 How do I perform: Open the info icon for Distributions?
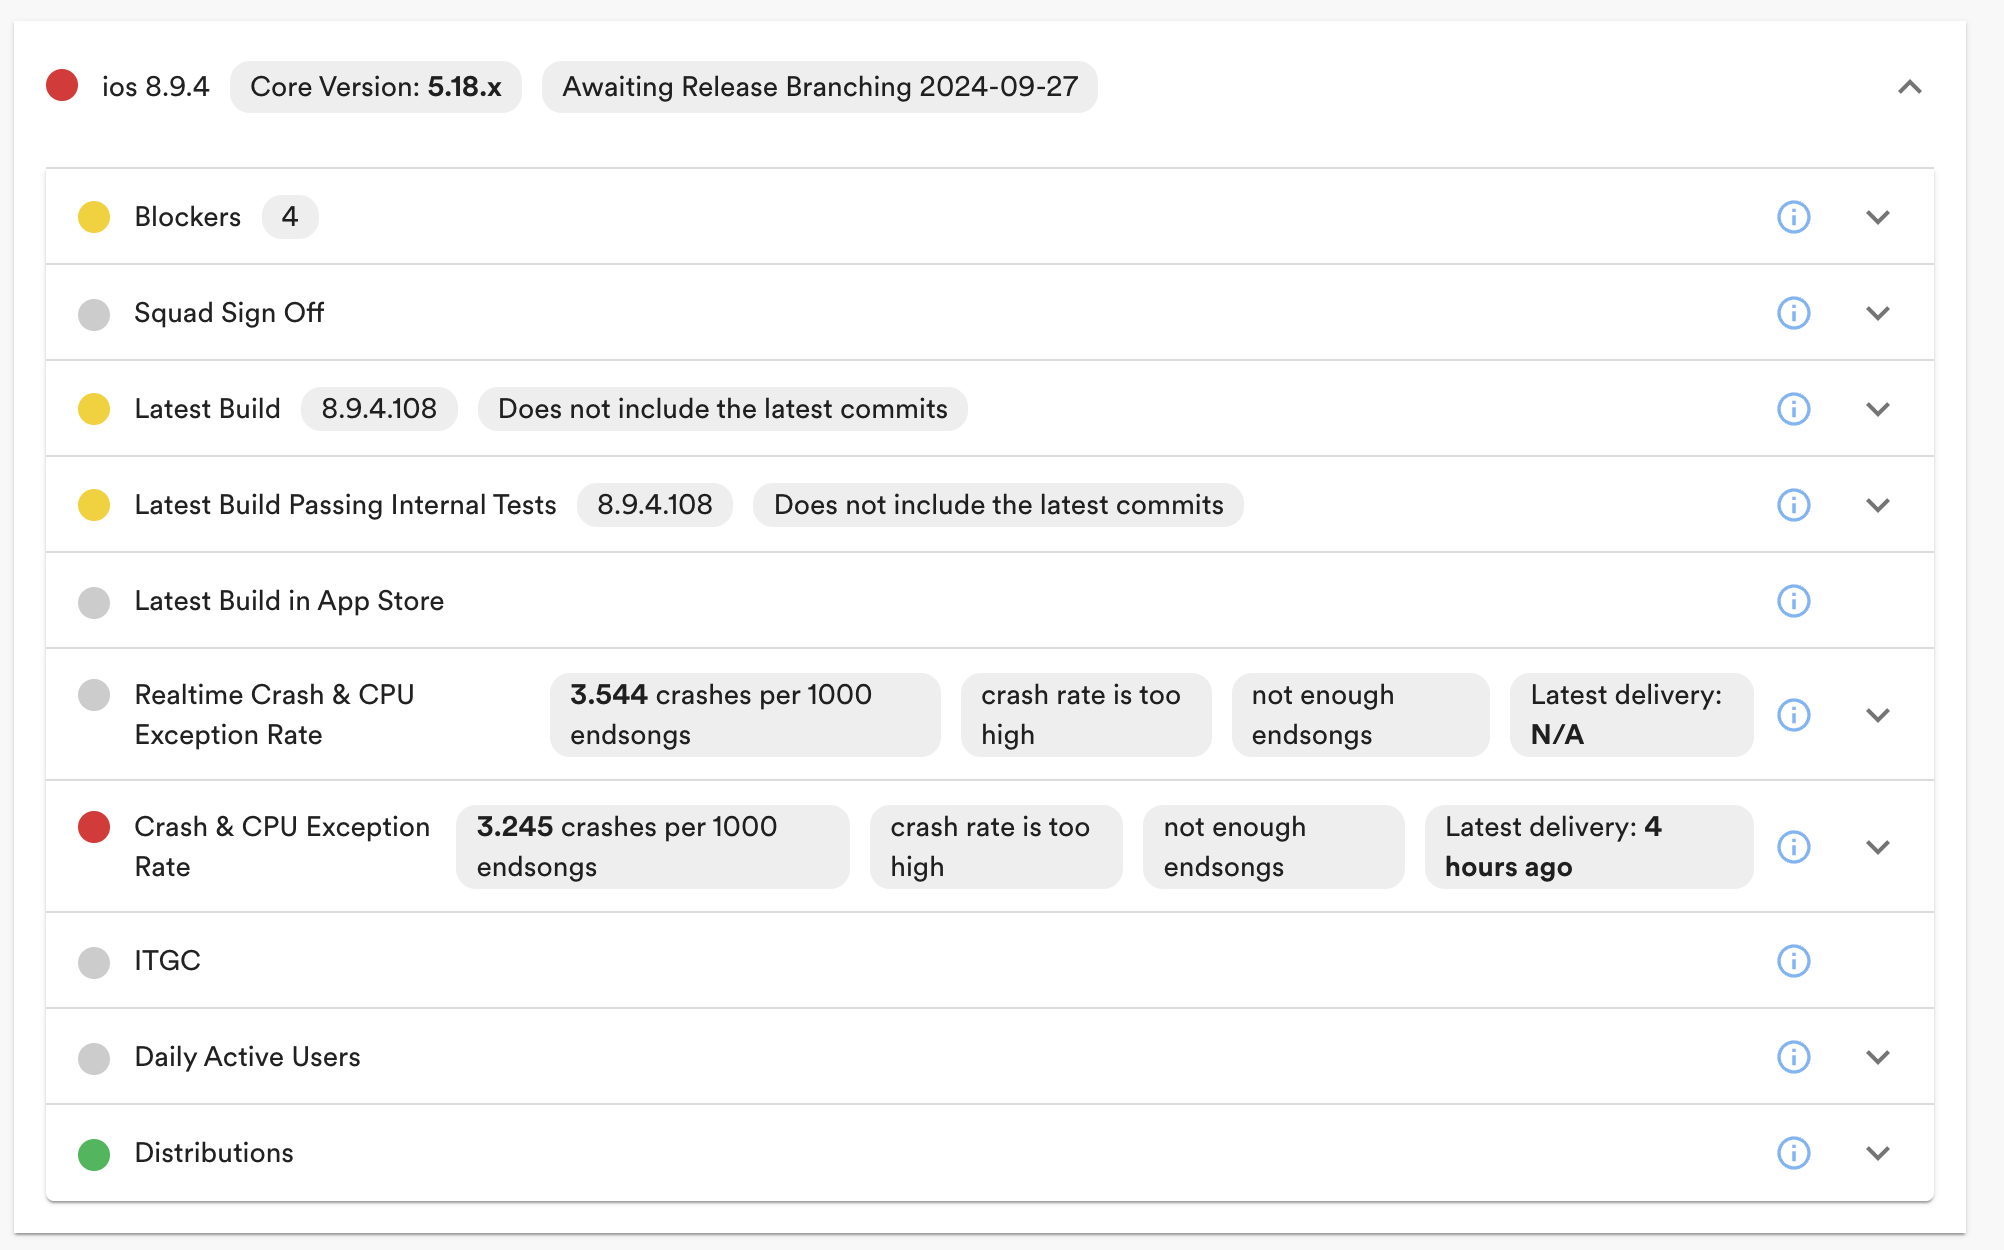(1793, 1153)
